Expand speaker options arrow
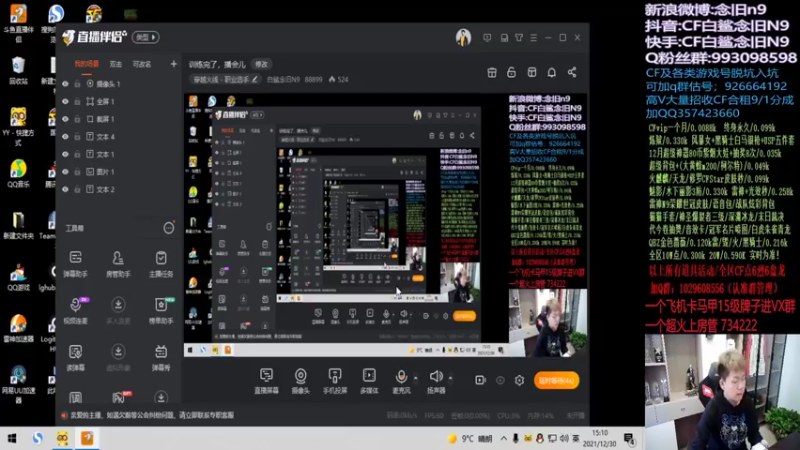This screenshot has height=450, width=800. pyautogui.click(x=450, y=378)
